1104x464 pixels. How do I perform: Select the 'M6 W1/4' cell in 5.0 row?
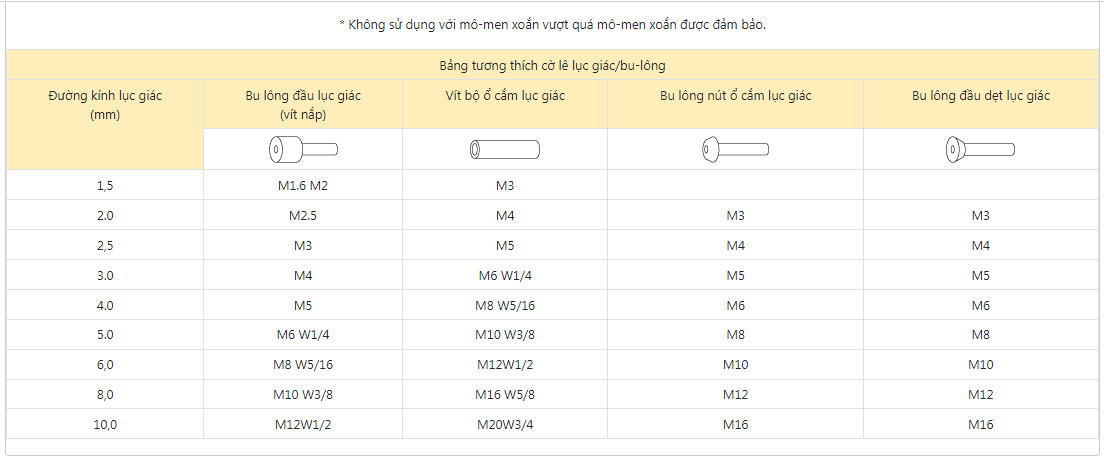[303, 334]
